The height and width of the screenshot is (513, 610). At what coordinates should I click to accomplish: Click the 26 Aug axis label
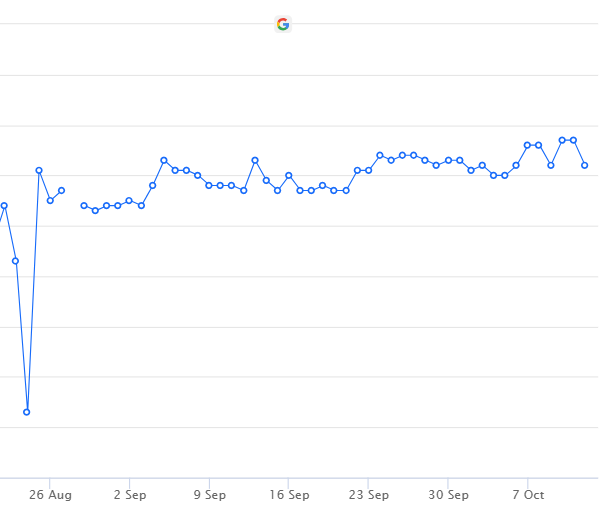(50, 495)
